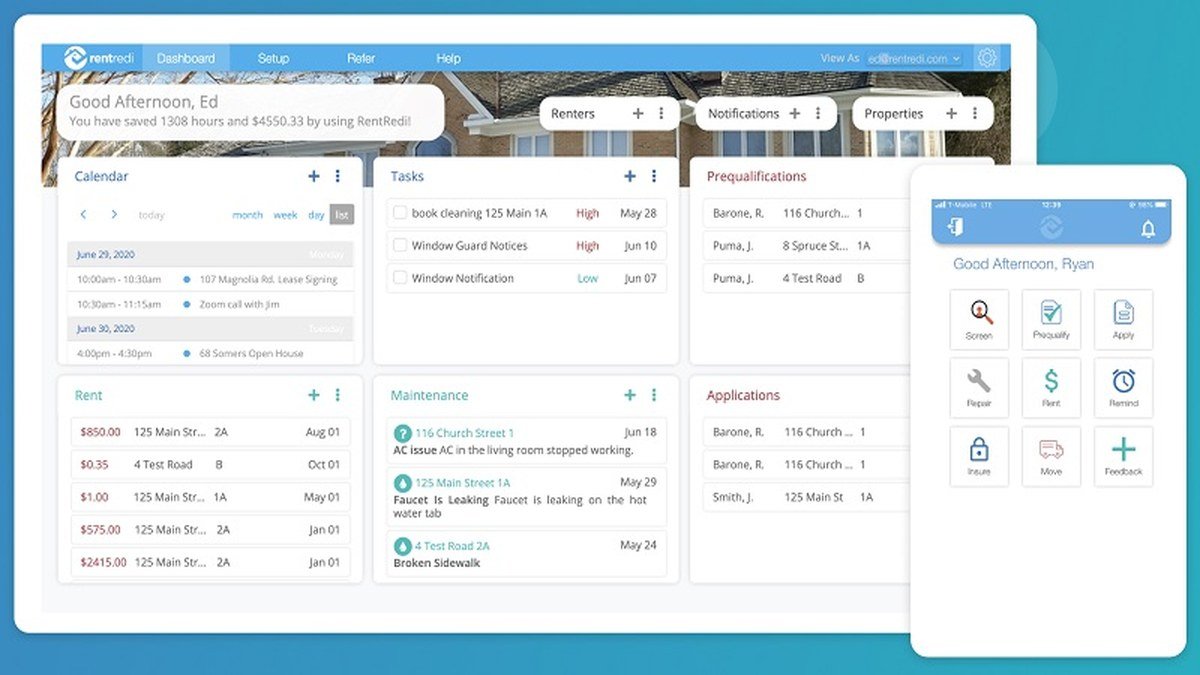Tap Apply icon in mobile app
The height and width of the screenshot is (675, 1200).
[x=1123, y=319]
